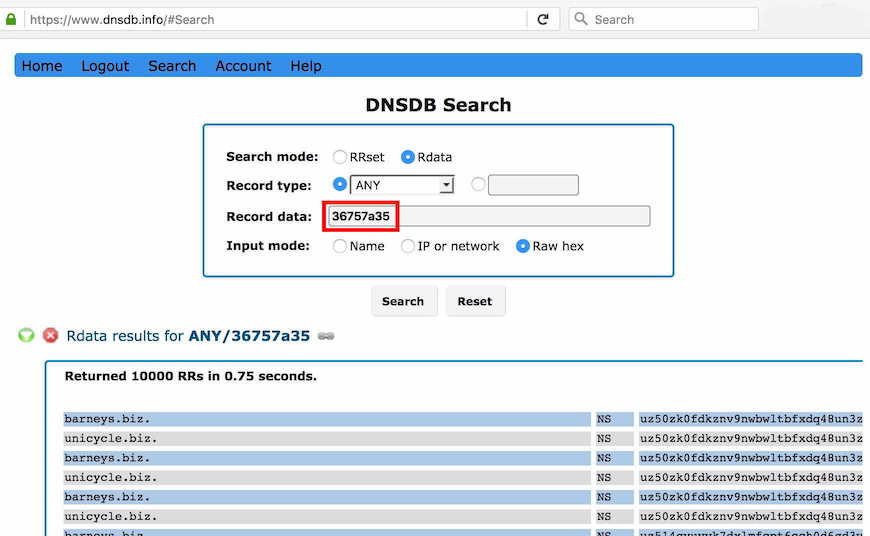Click the first unicycle.biz. result row
870x536 pixels.
327,438
